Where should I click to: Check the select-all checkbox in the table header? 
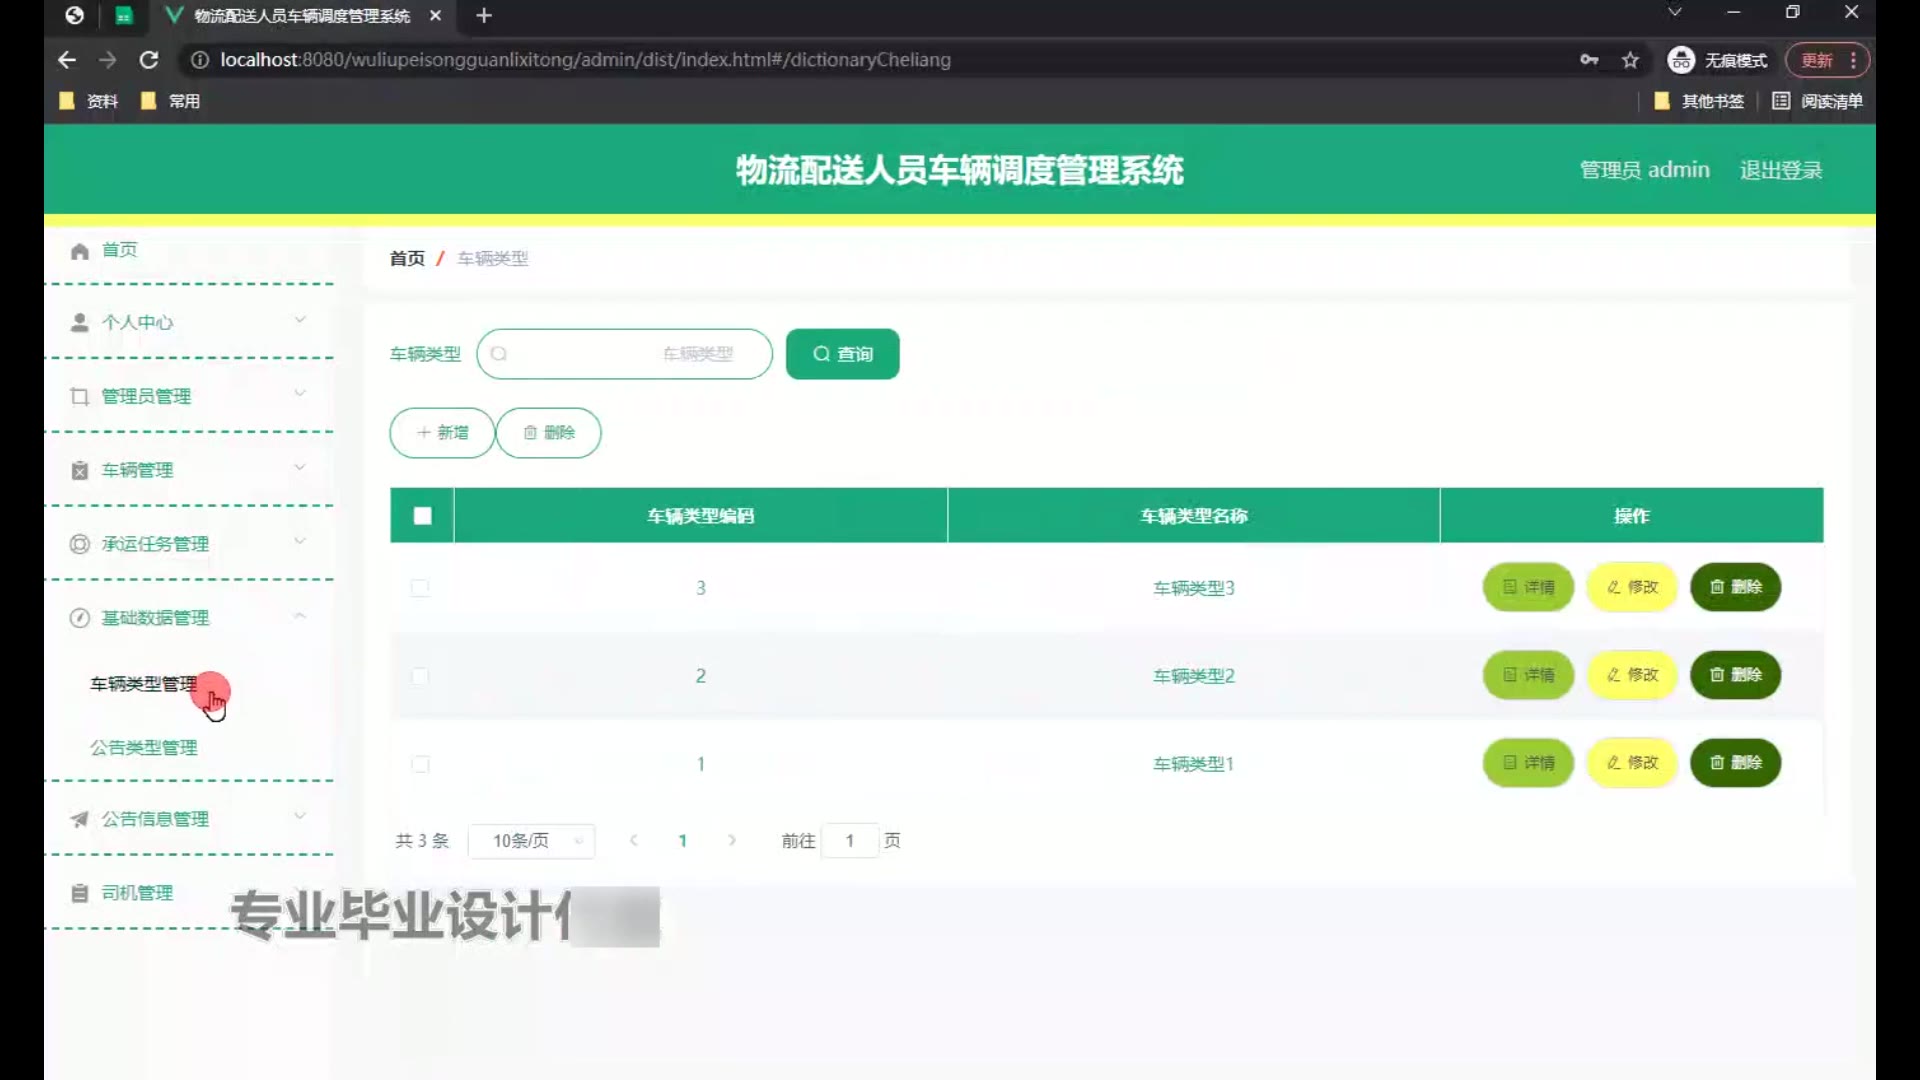[422, 516]
